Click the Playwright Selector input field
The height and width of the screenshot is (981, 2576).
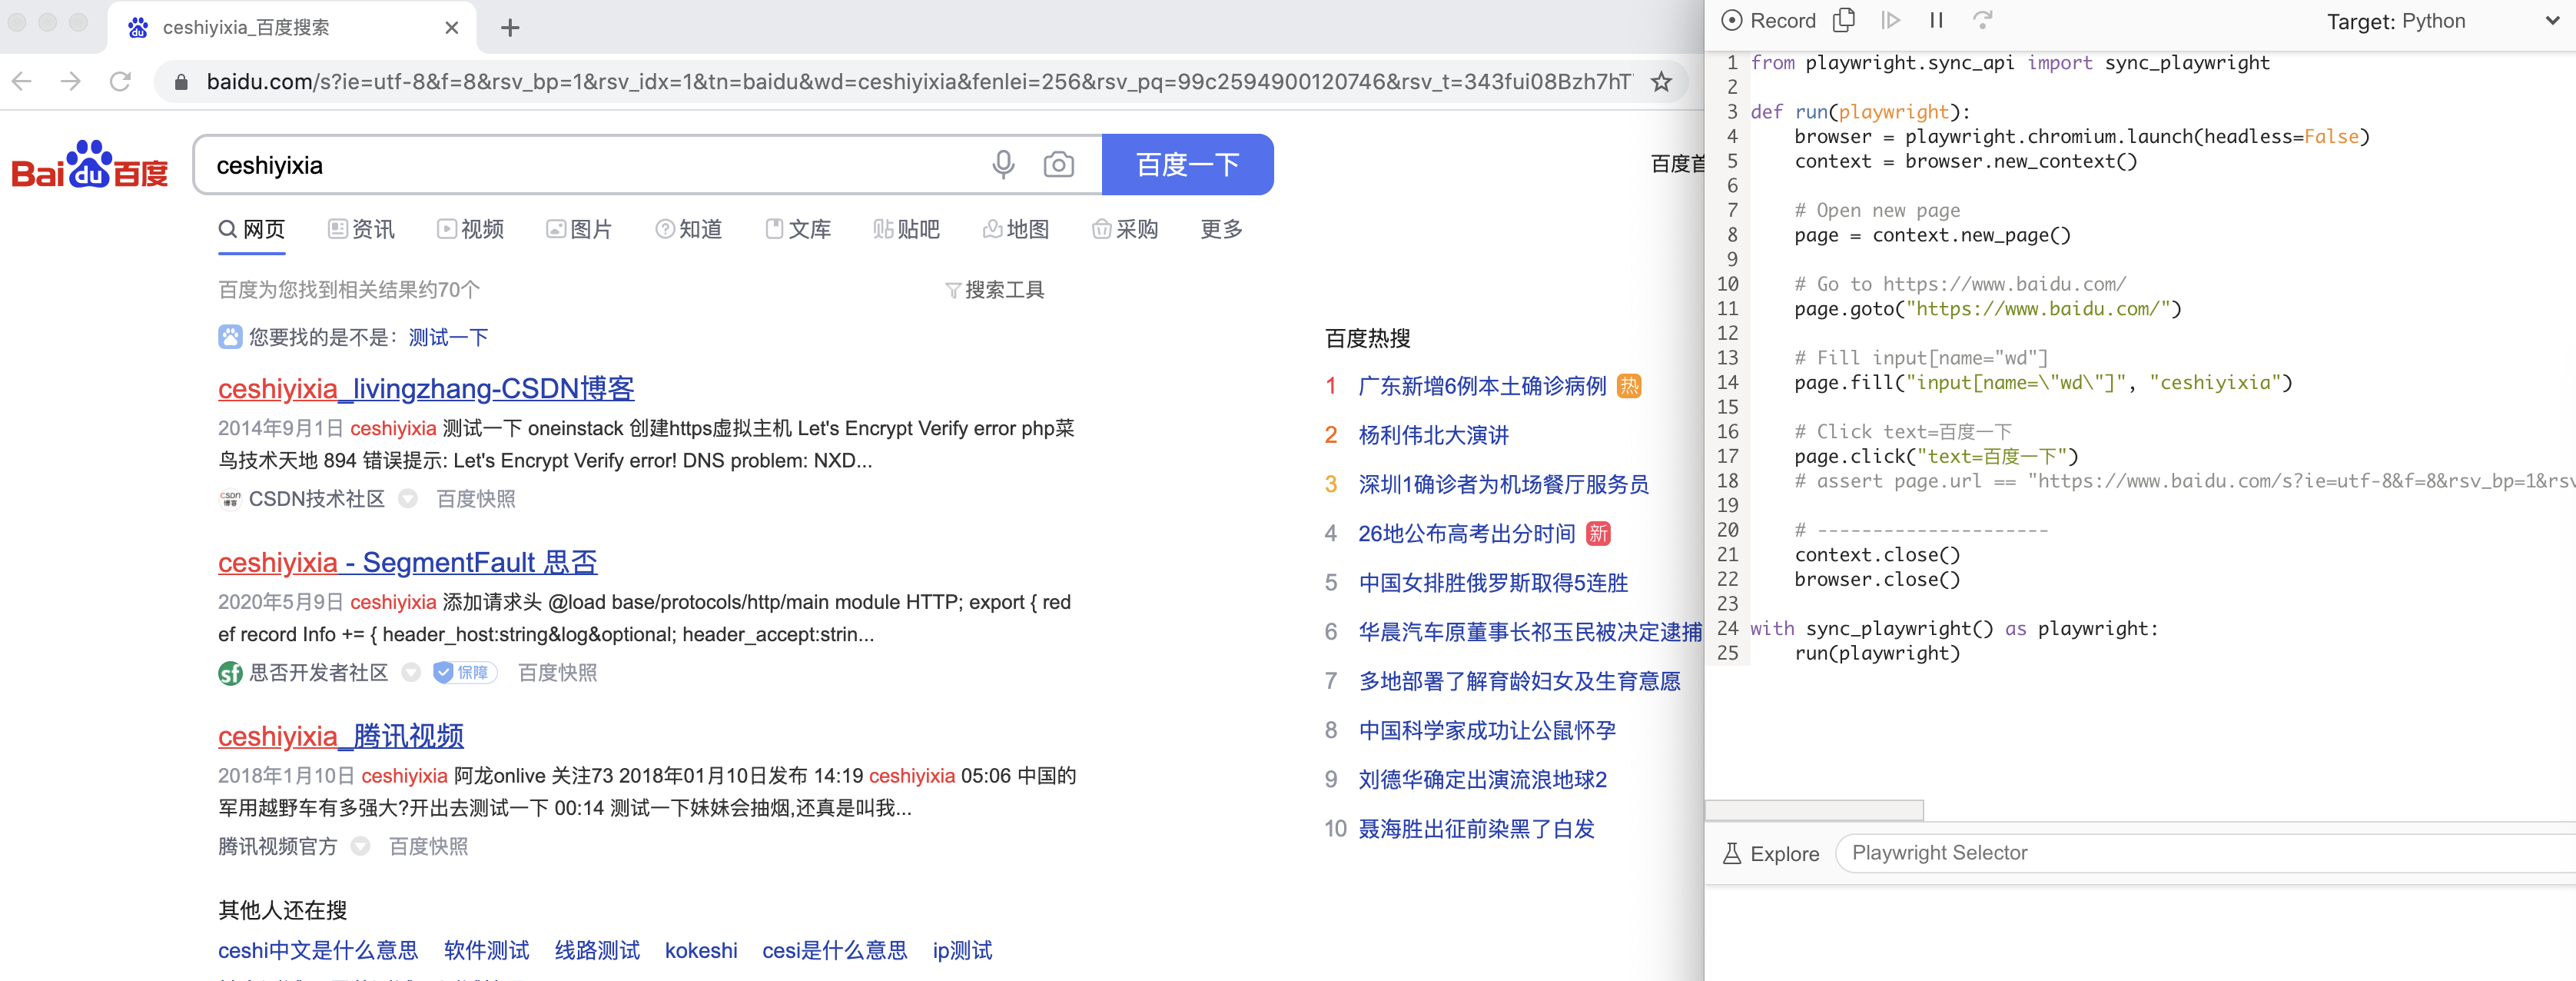click(x=2200, y=853)
